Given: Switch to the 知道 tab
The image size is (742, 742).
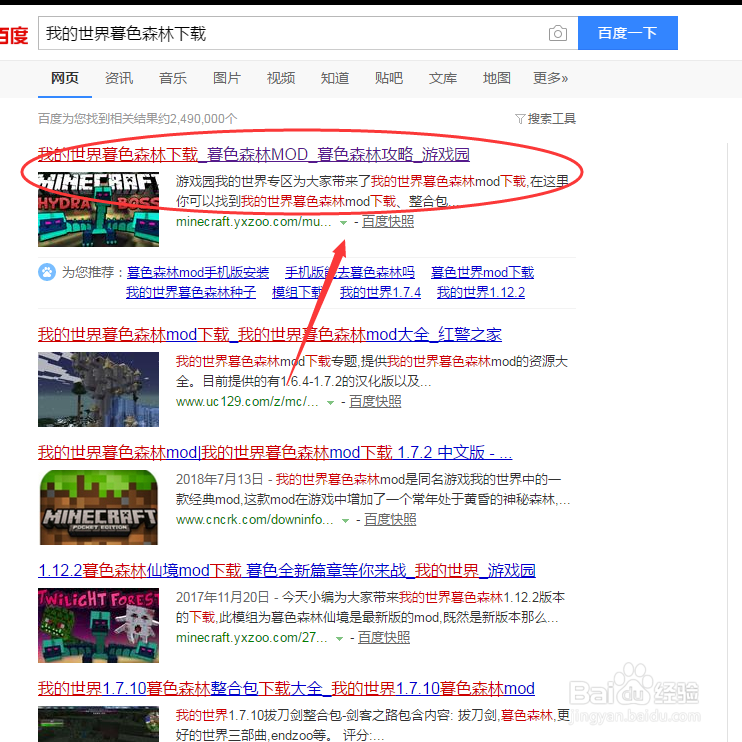Looking at the screenshot, I should pos(335,78).
